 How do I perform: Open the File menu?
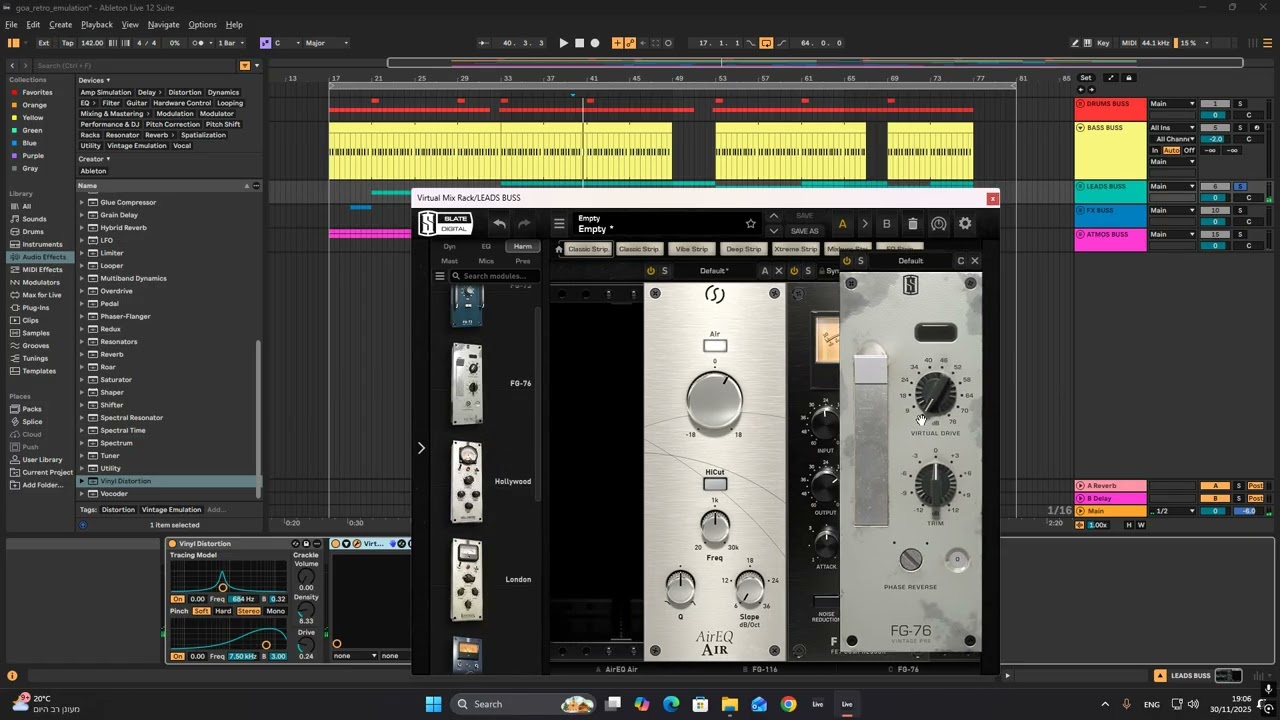(11, 24)
